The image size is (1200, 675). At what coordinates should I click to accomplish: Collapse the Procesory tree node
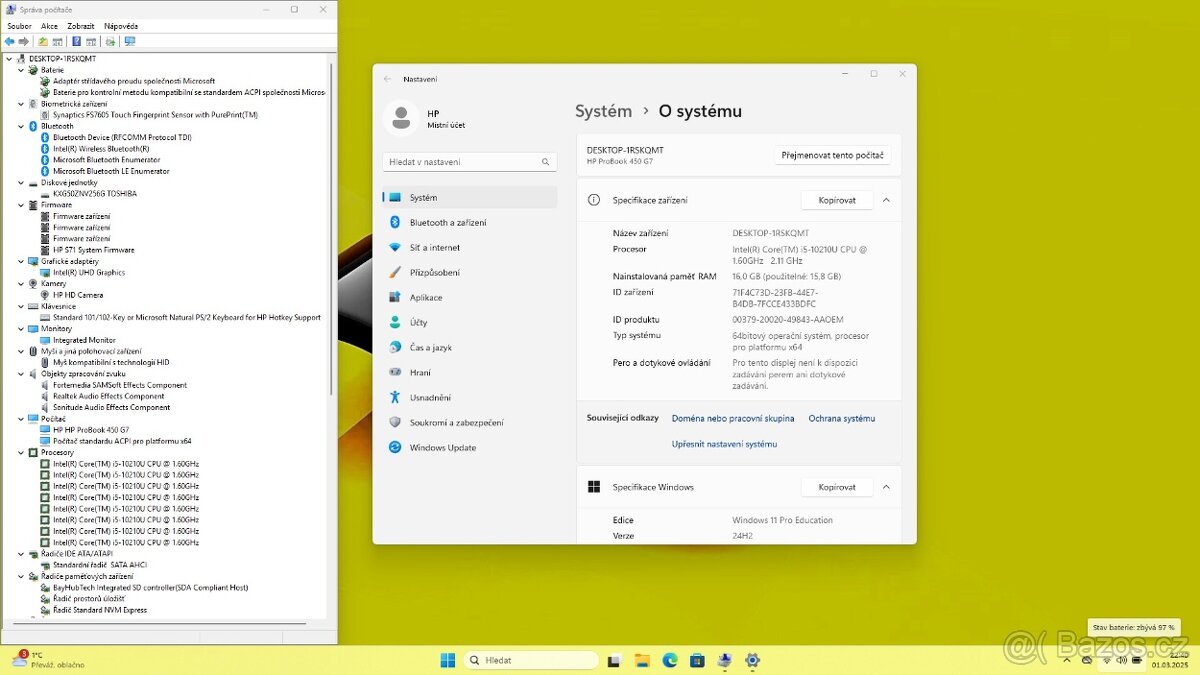(x=21, y=453)
